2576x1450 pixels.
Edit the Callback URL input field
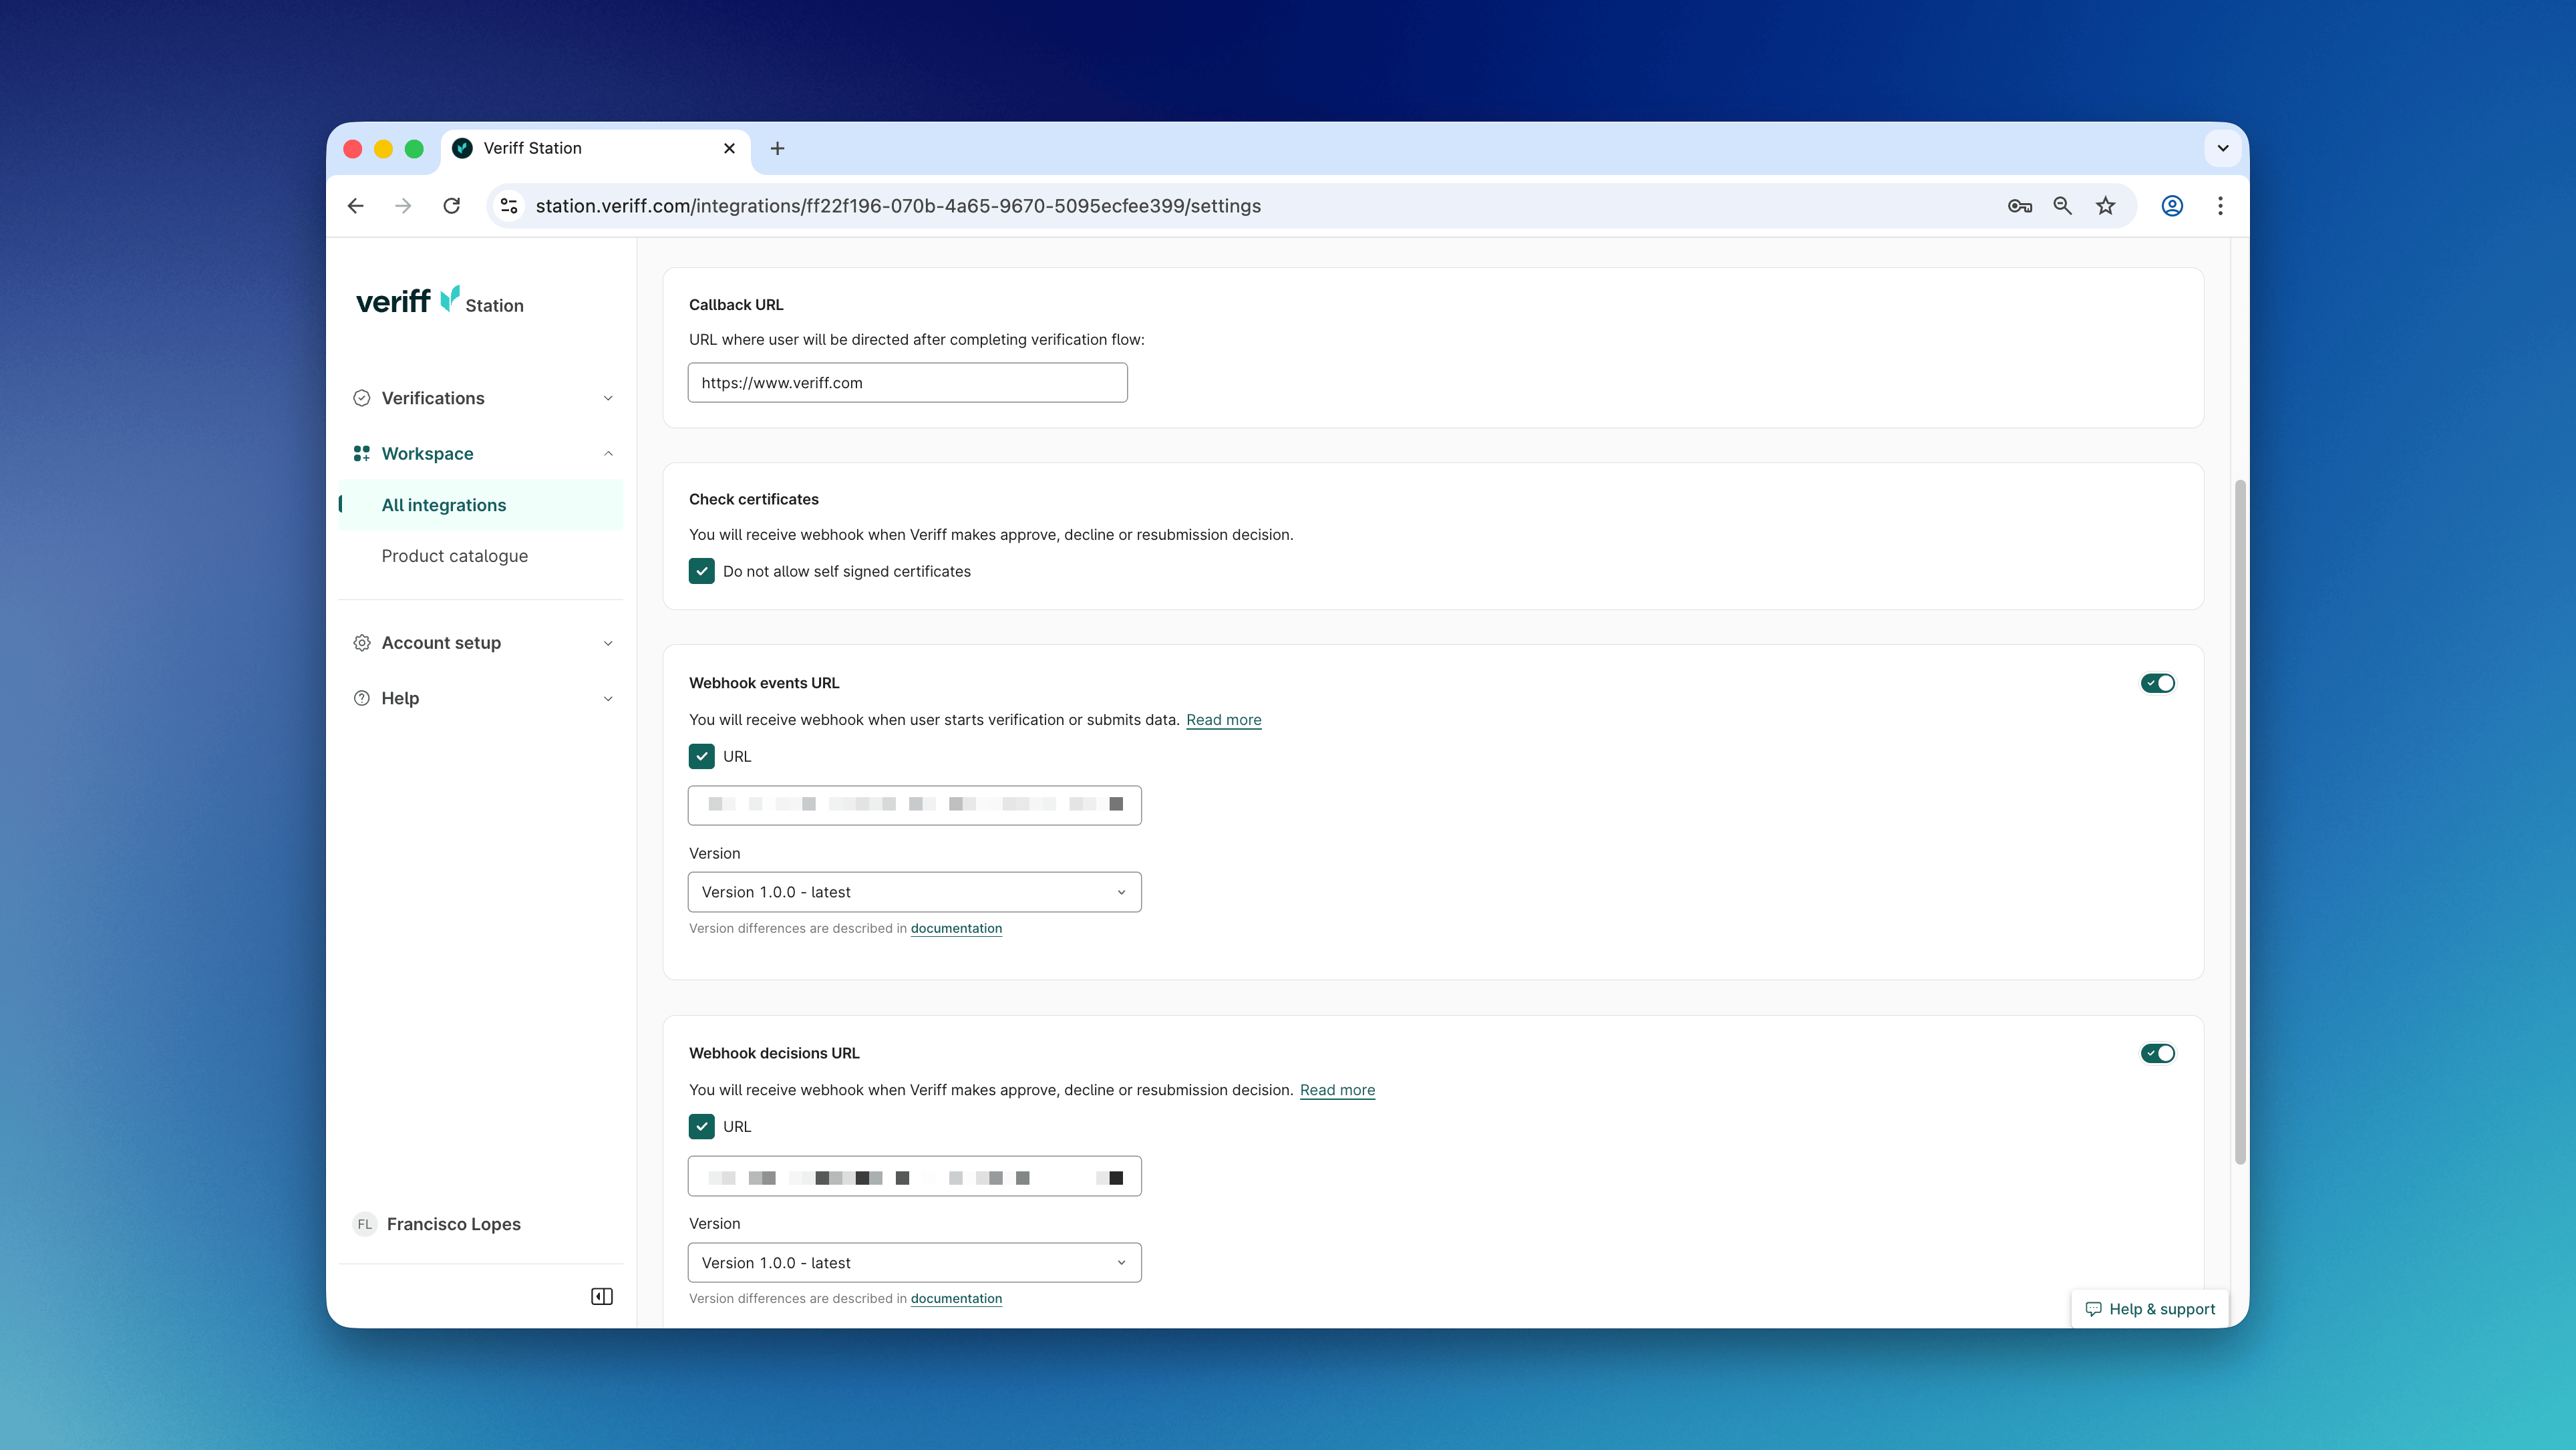(x=907, y=383)
